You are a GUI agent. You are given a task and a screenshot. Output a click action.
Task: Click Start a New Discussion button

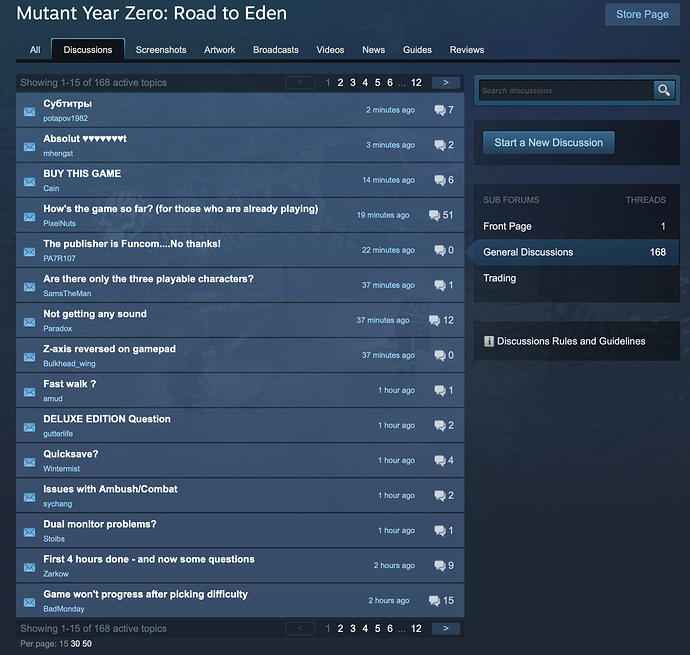coord(548,143)
